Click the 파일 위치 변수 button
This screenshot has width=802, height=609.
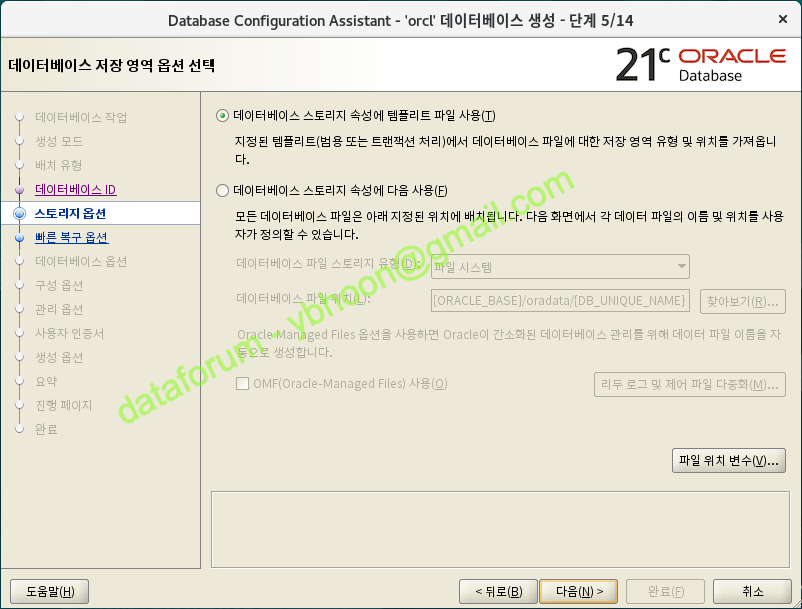coord(728,461)
